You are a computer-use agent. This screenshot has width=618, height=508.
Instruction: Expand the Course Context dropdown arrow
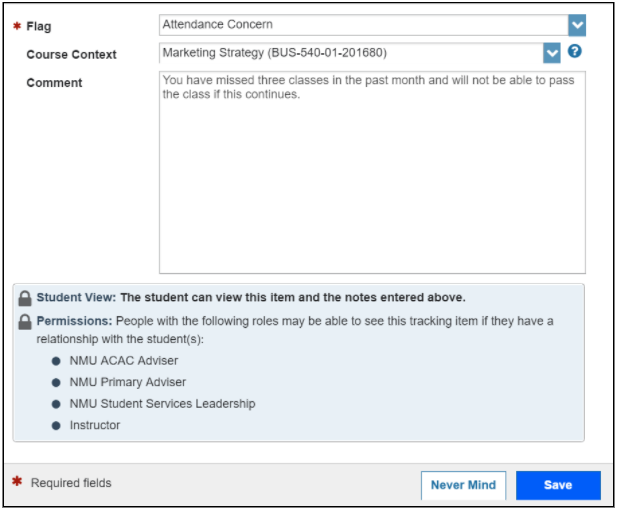[551, 52]
